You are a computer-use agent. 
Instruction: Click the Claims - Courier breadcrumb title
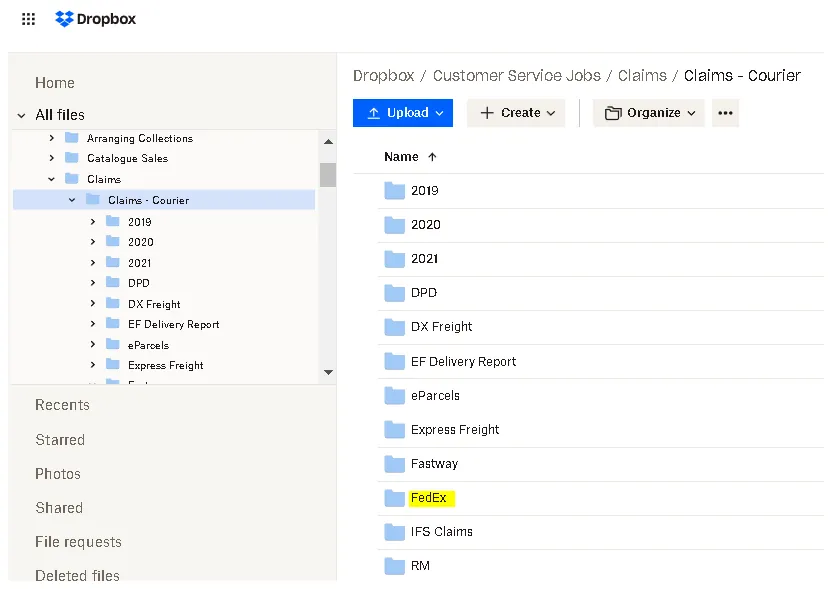tap(742, 76)
